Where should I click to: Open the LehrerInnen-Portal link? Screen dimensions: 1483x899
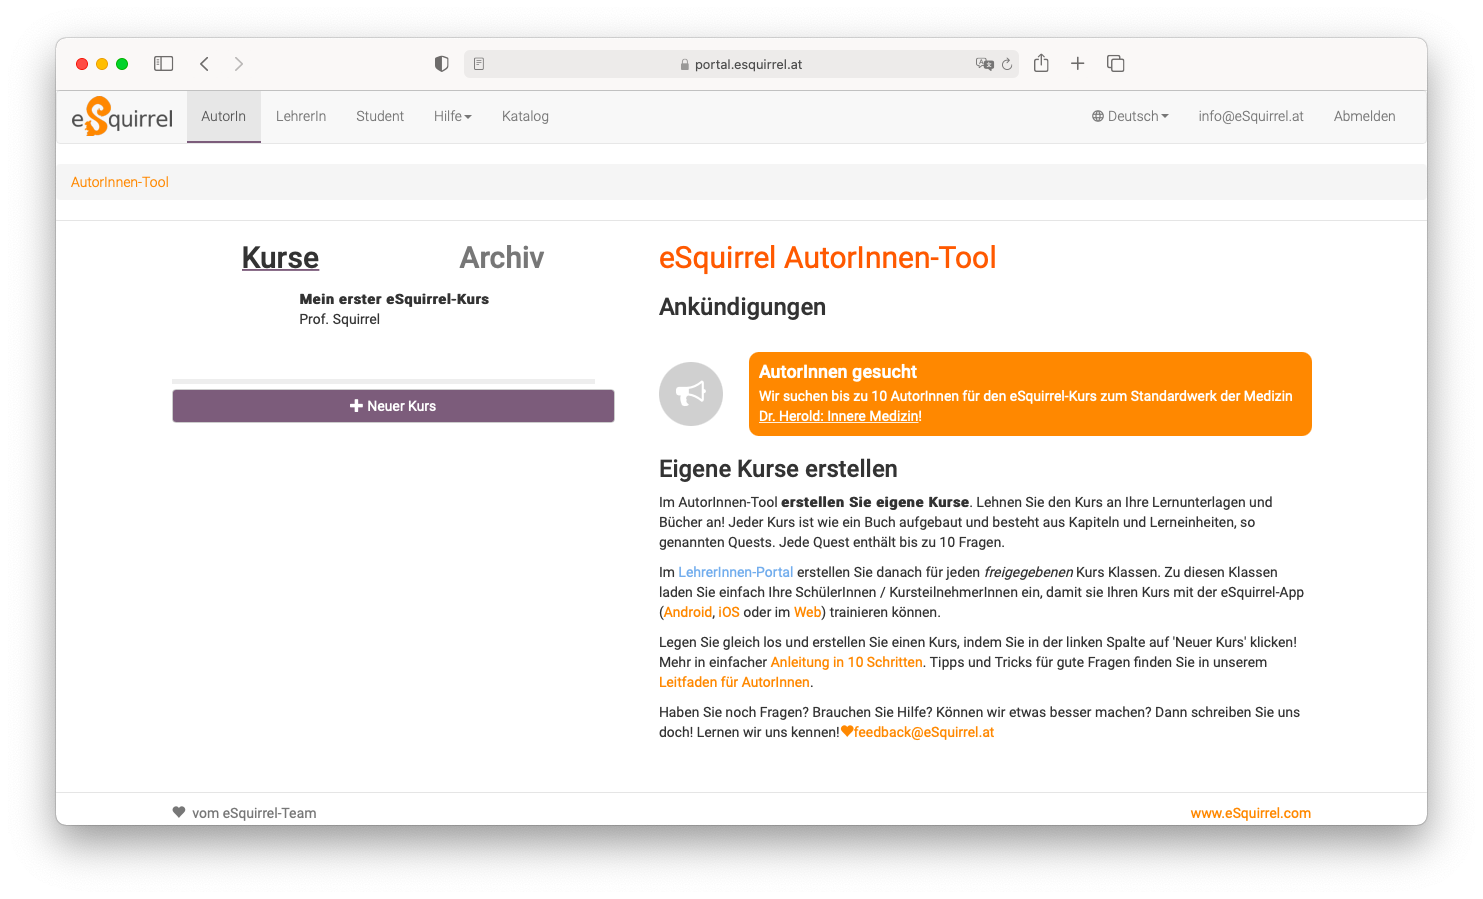click(x=735, y=572)
